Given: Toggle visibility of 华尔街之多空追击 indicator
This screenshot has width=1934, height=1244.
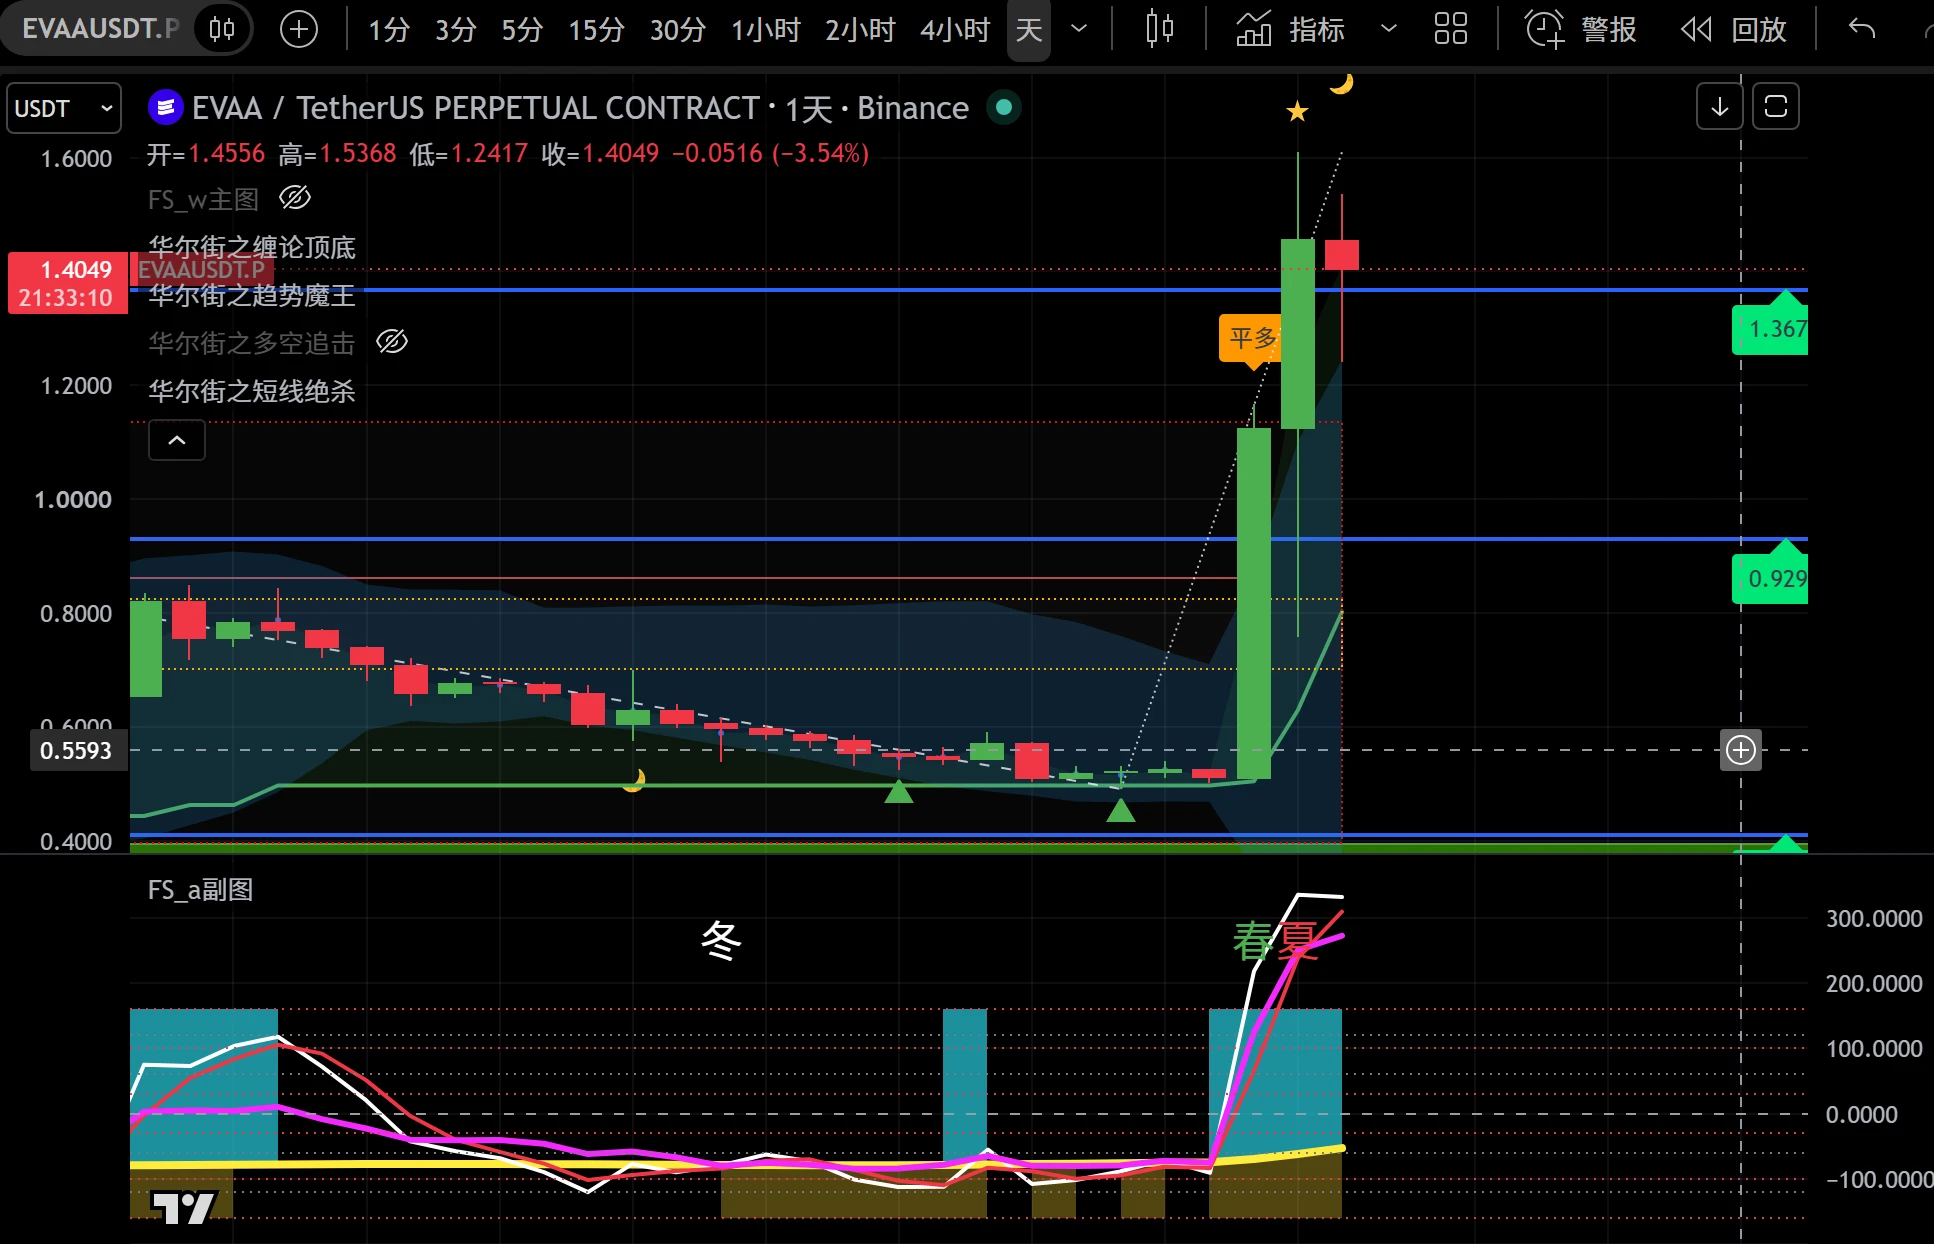Looking at the screenshot, I should [x=392, y=342].
